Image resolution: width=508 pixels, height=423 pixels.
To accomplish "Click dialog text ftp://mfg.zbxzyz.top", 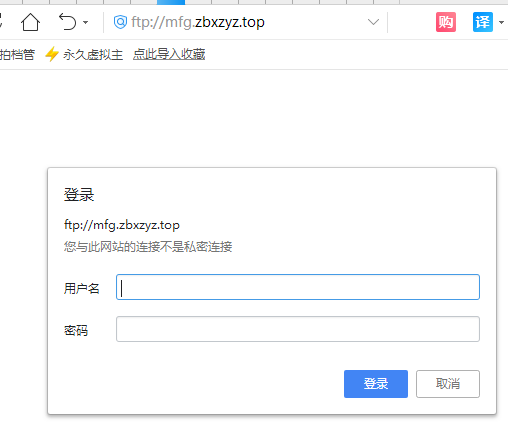I will (x=122, y=225).
